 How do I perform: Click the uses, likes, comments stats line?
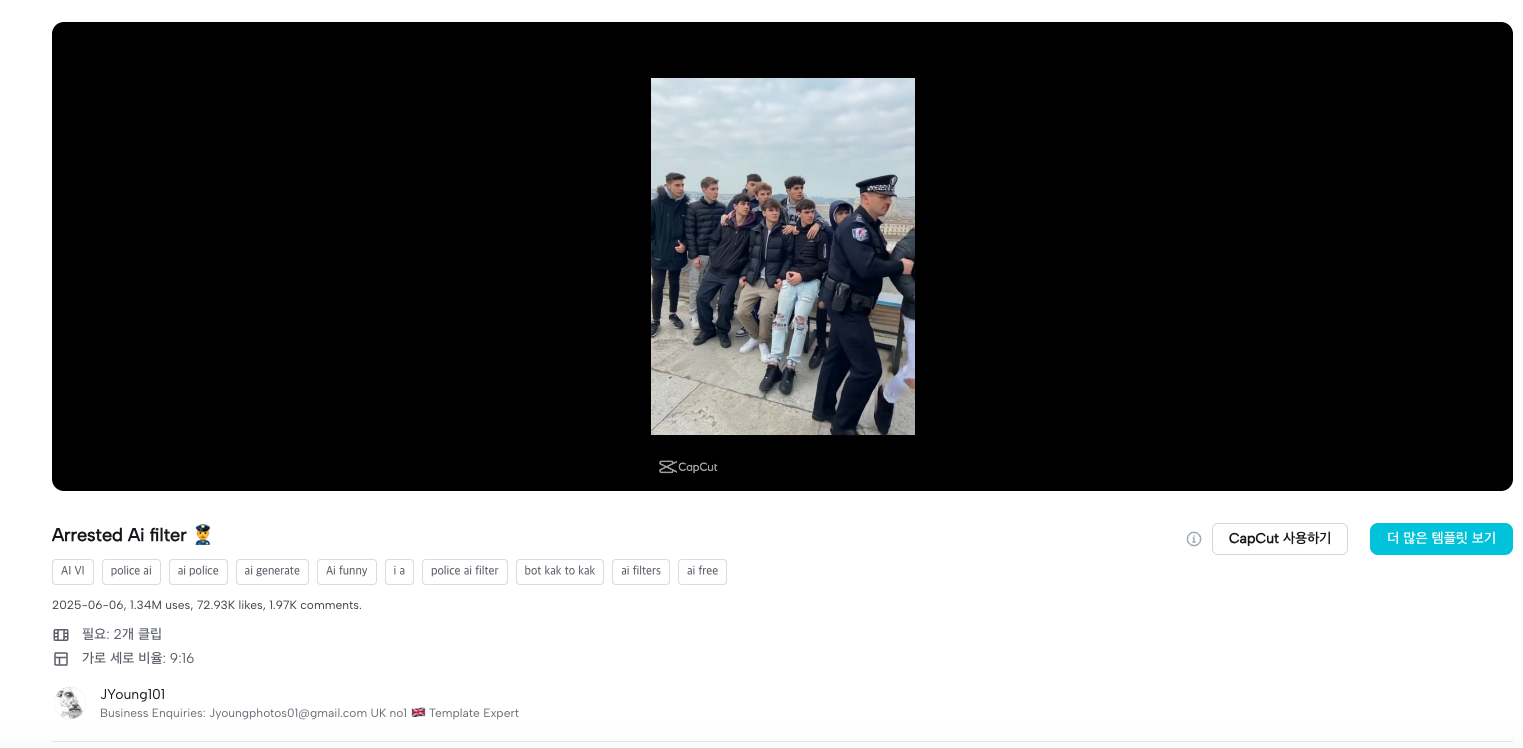point(207,605)
